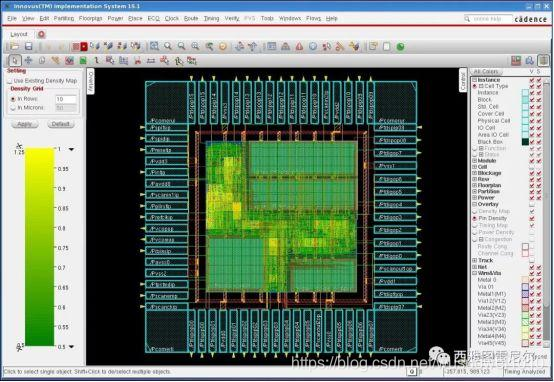Expand the Track tree node
The height and width of the screenshot is (382, 554).
click(x=475, y=260)
